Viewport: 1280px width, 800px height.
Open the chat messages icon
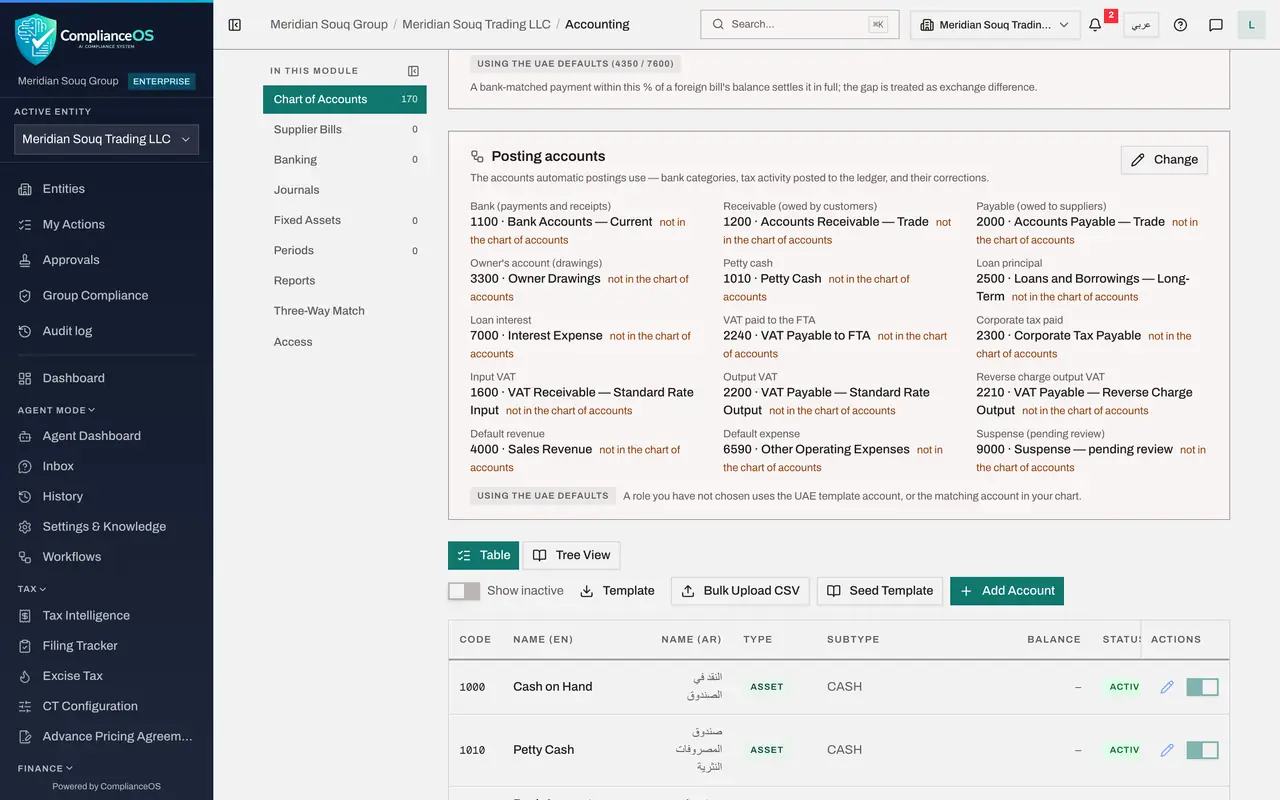coord(1216,25)
